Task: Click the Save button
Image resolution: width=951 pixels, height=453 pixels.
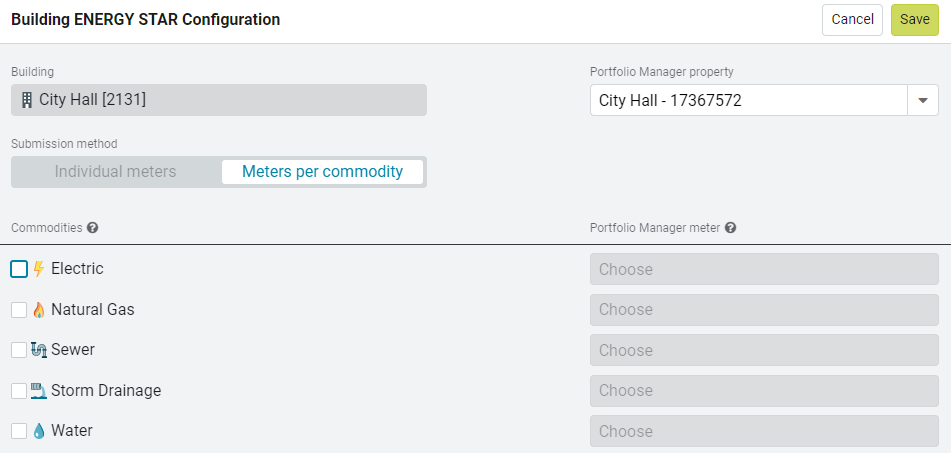Action: click(x=915, y=20)
